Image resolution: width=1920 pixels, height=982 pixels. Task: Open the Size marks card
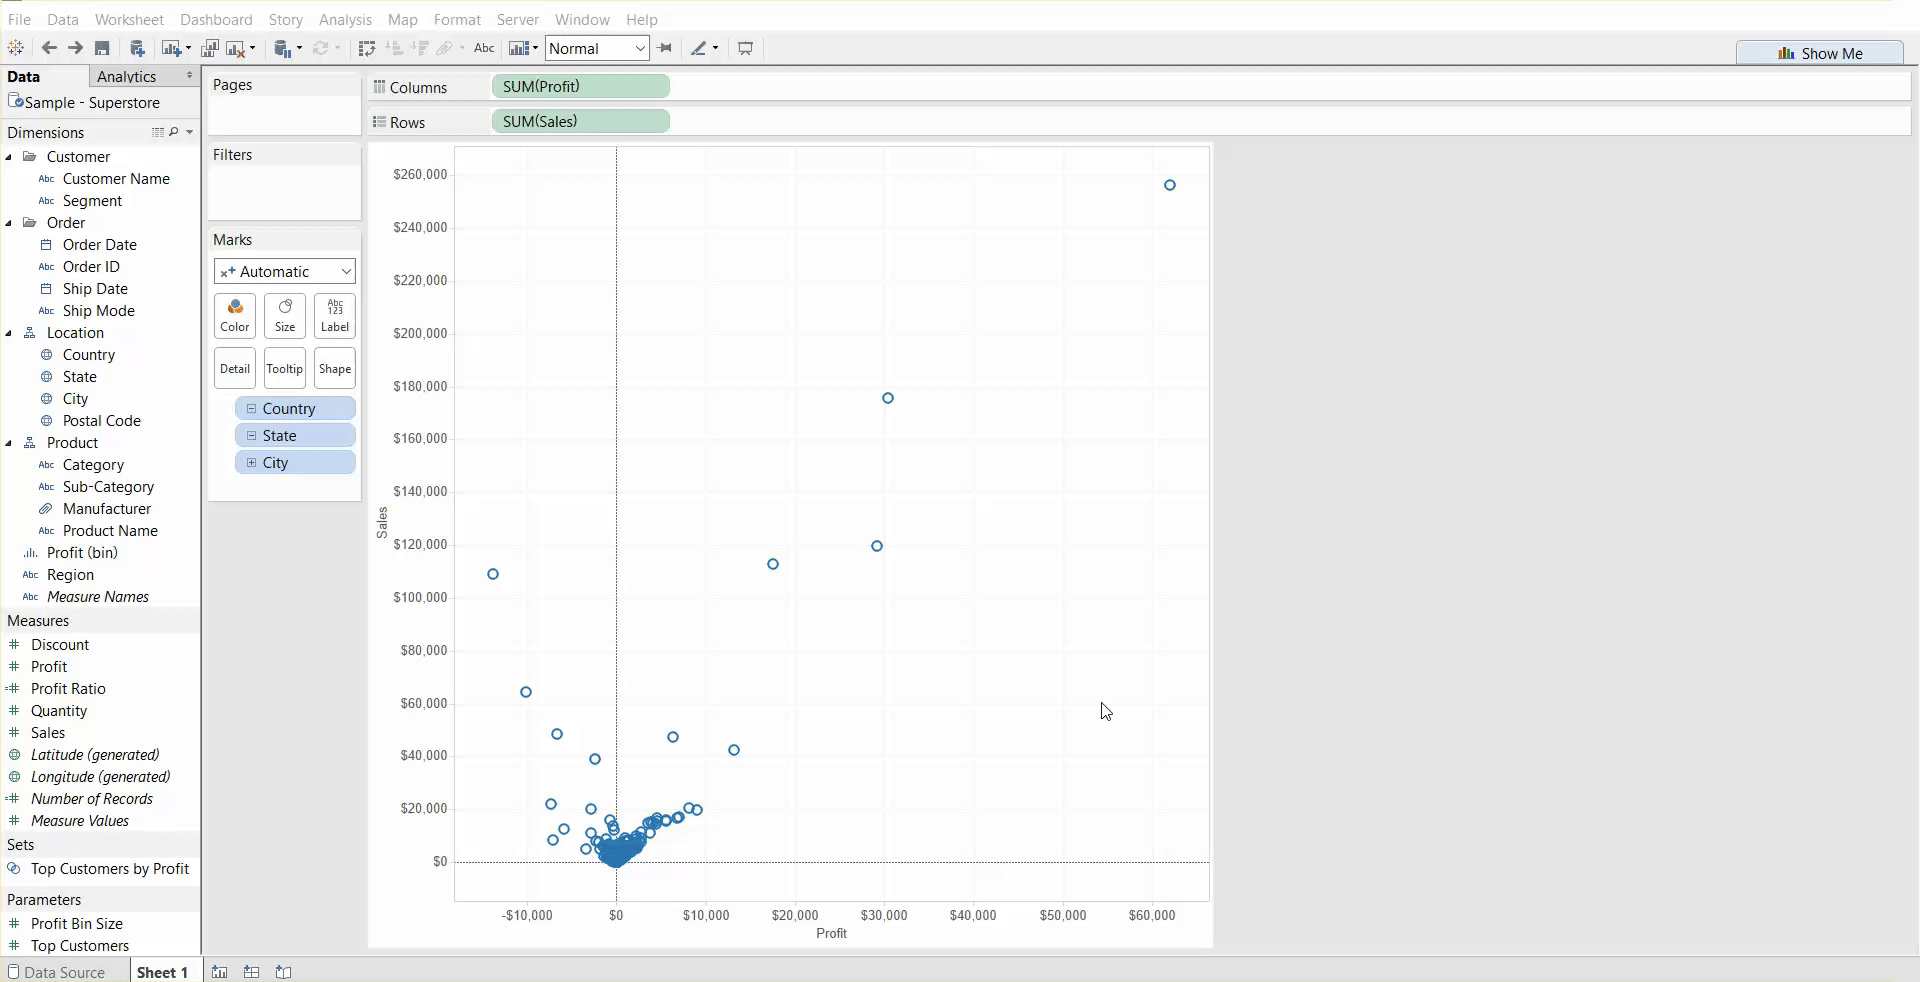pyautogui.click(x=285, y=316)
